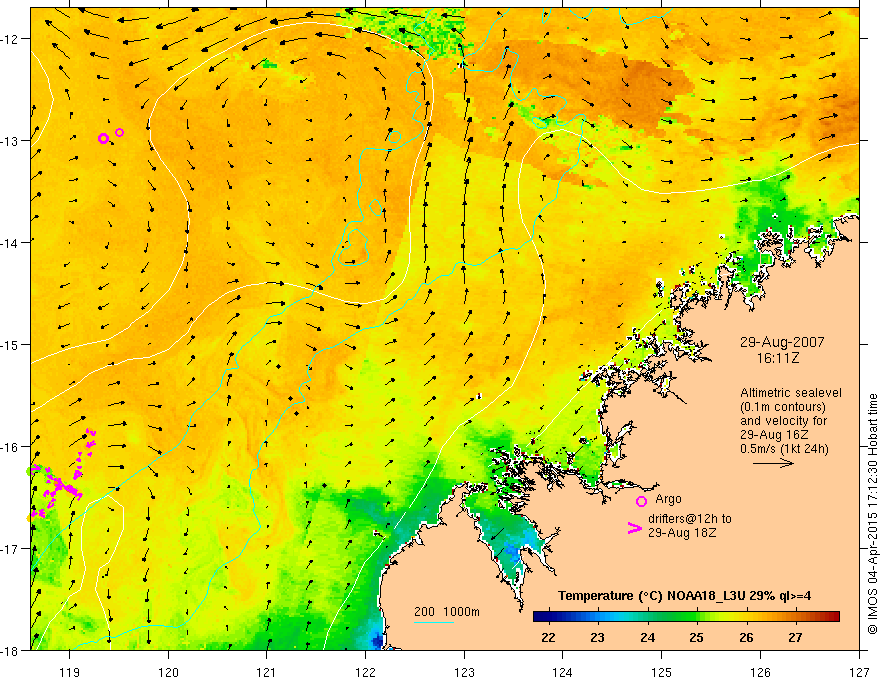Viewport: 880px width, 680px height.
Task: Click the '200 1000m' bathymetry label
Action: pyautogui.click(x=447, y=612)
